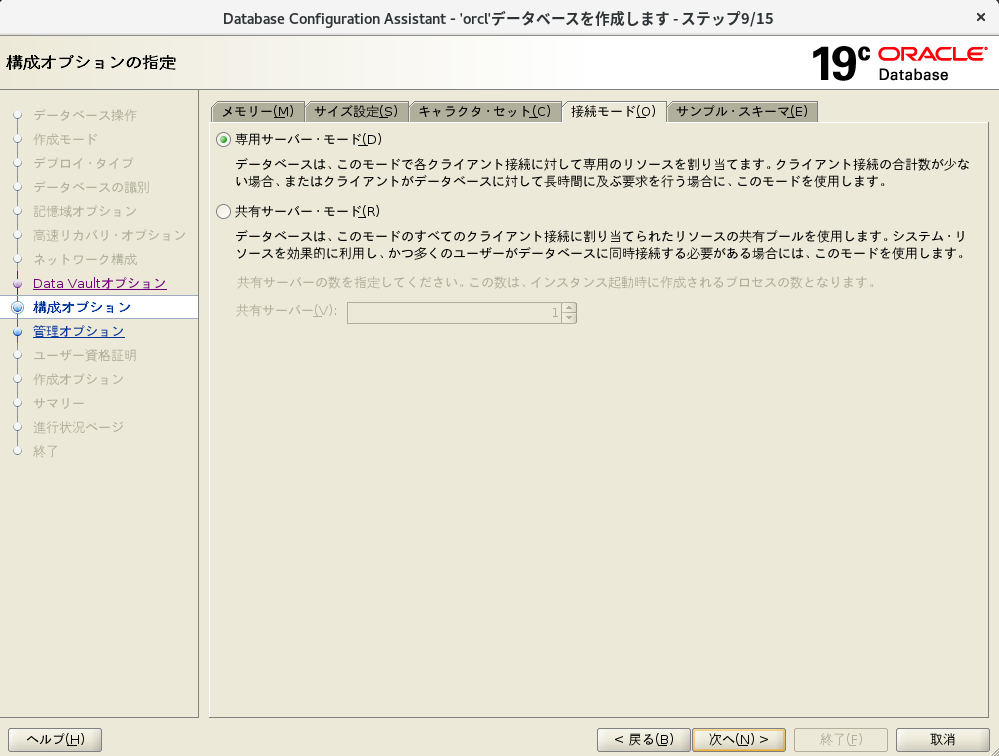Switch to the サンプル・スキーマ tab
Image resolution: width=999 pixels, height=756 pixels.
pos(742,111)
